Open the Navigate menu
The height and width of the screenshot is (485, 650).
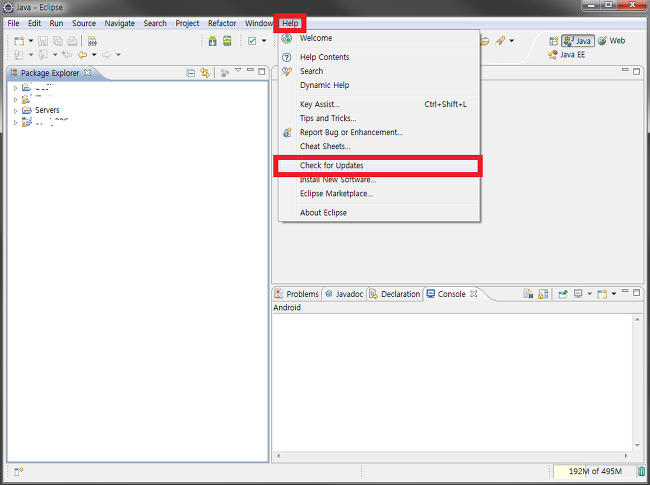(119, 23)
